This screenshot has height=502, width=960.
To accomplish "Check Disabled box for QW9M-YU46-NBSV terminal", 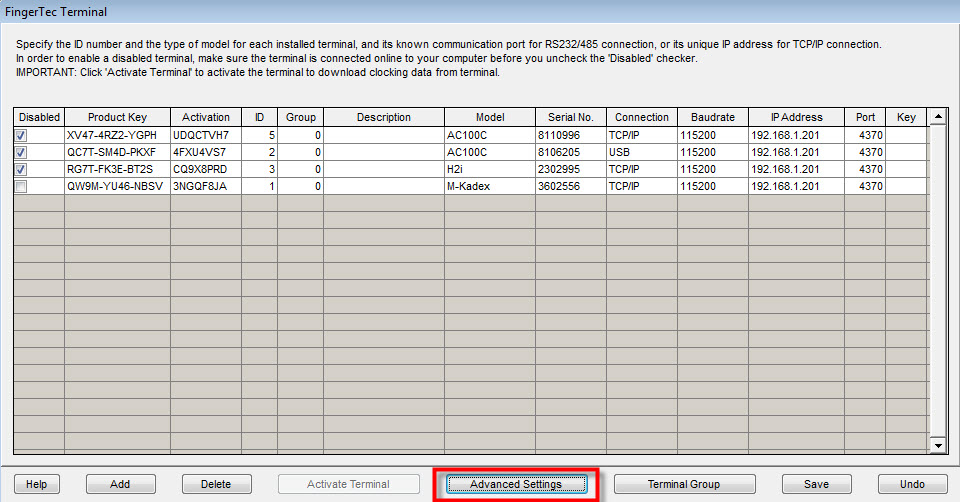I will click(21, 187).
